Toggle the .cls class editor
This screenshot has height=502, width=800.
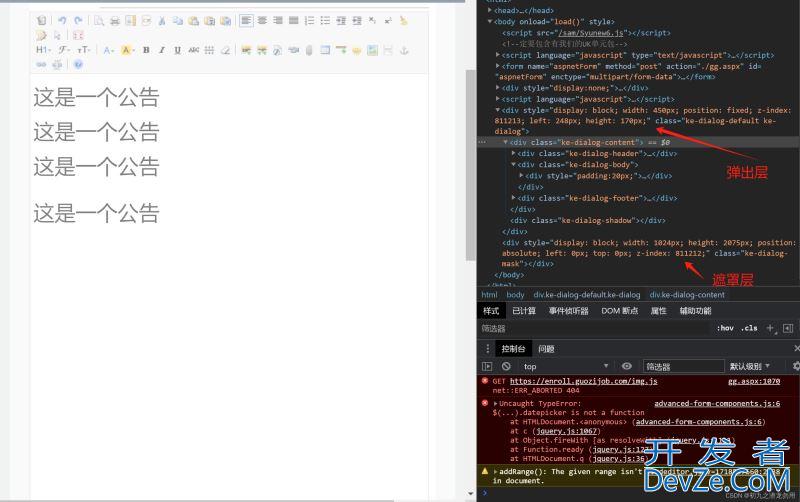click(749, 328)
